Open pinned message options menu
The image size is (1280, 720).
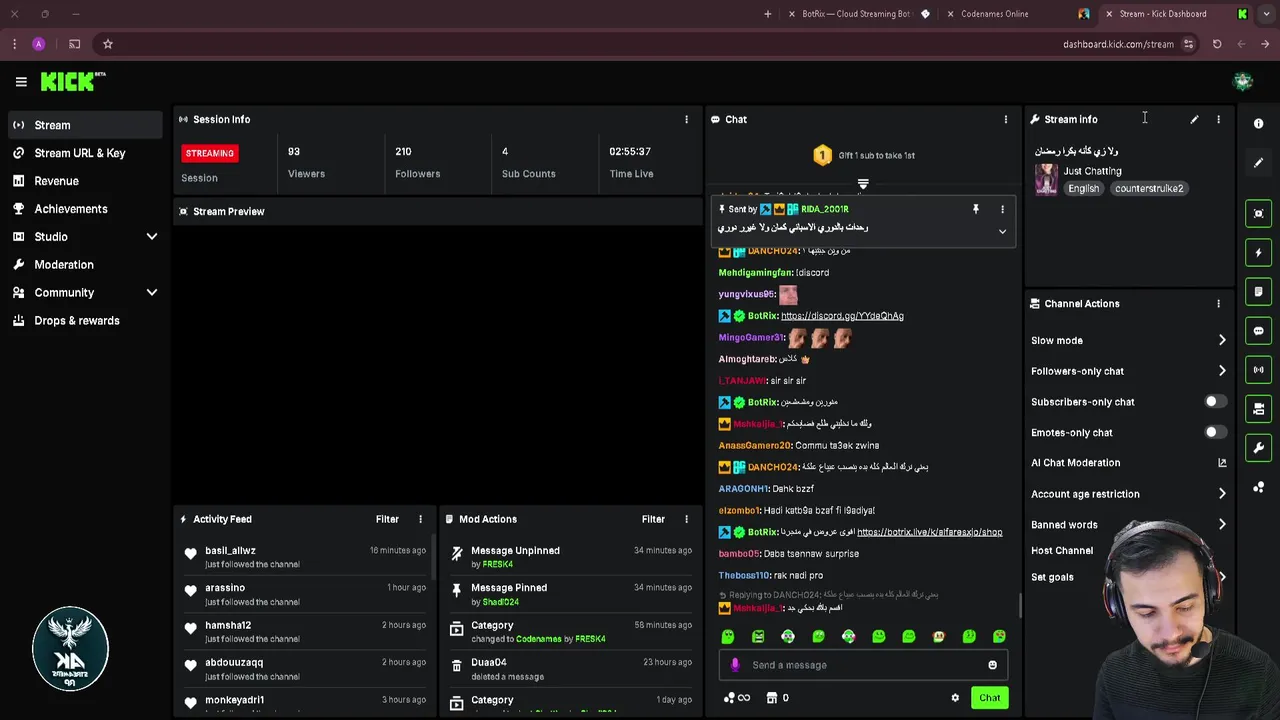coord(1002,209)
